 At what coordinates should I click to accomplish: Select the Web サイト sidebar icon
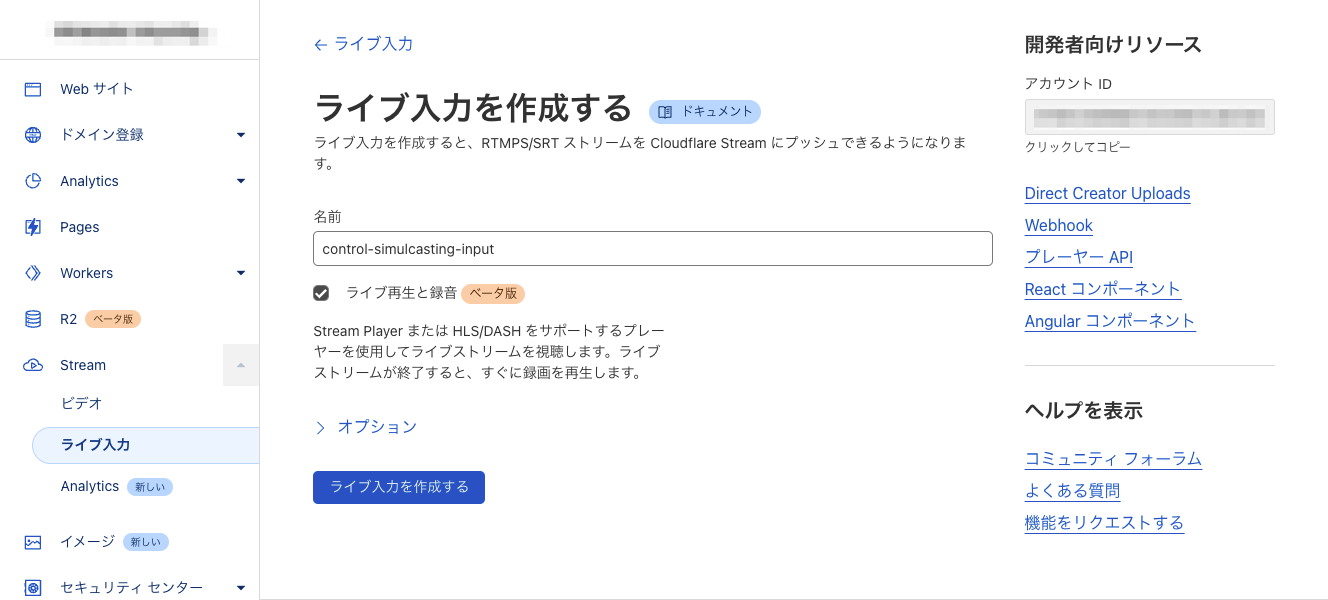coord(32,88)
